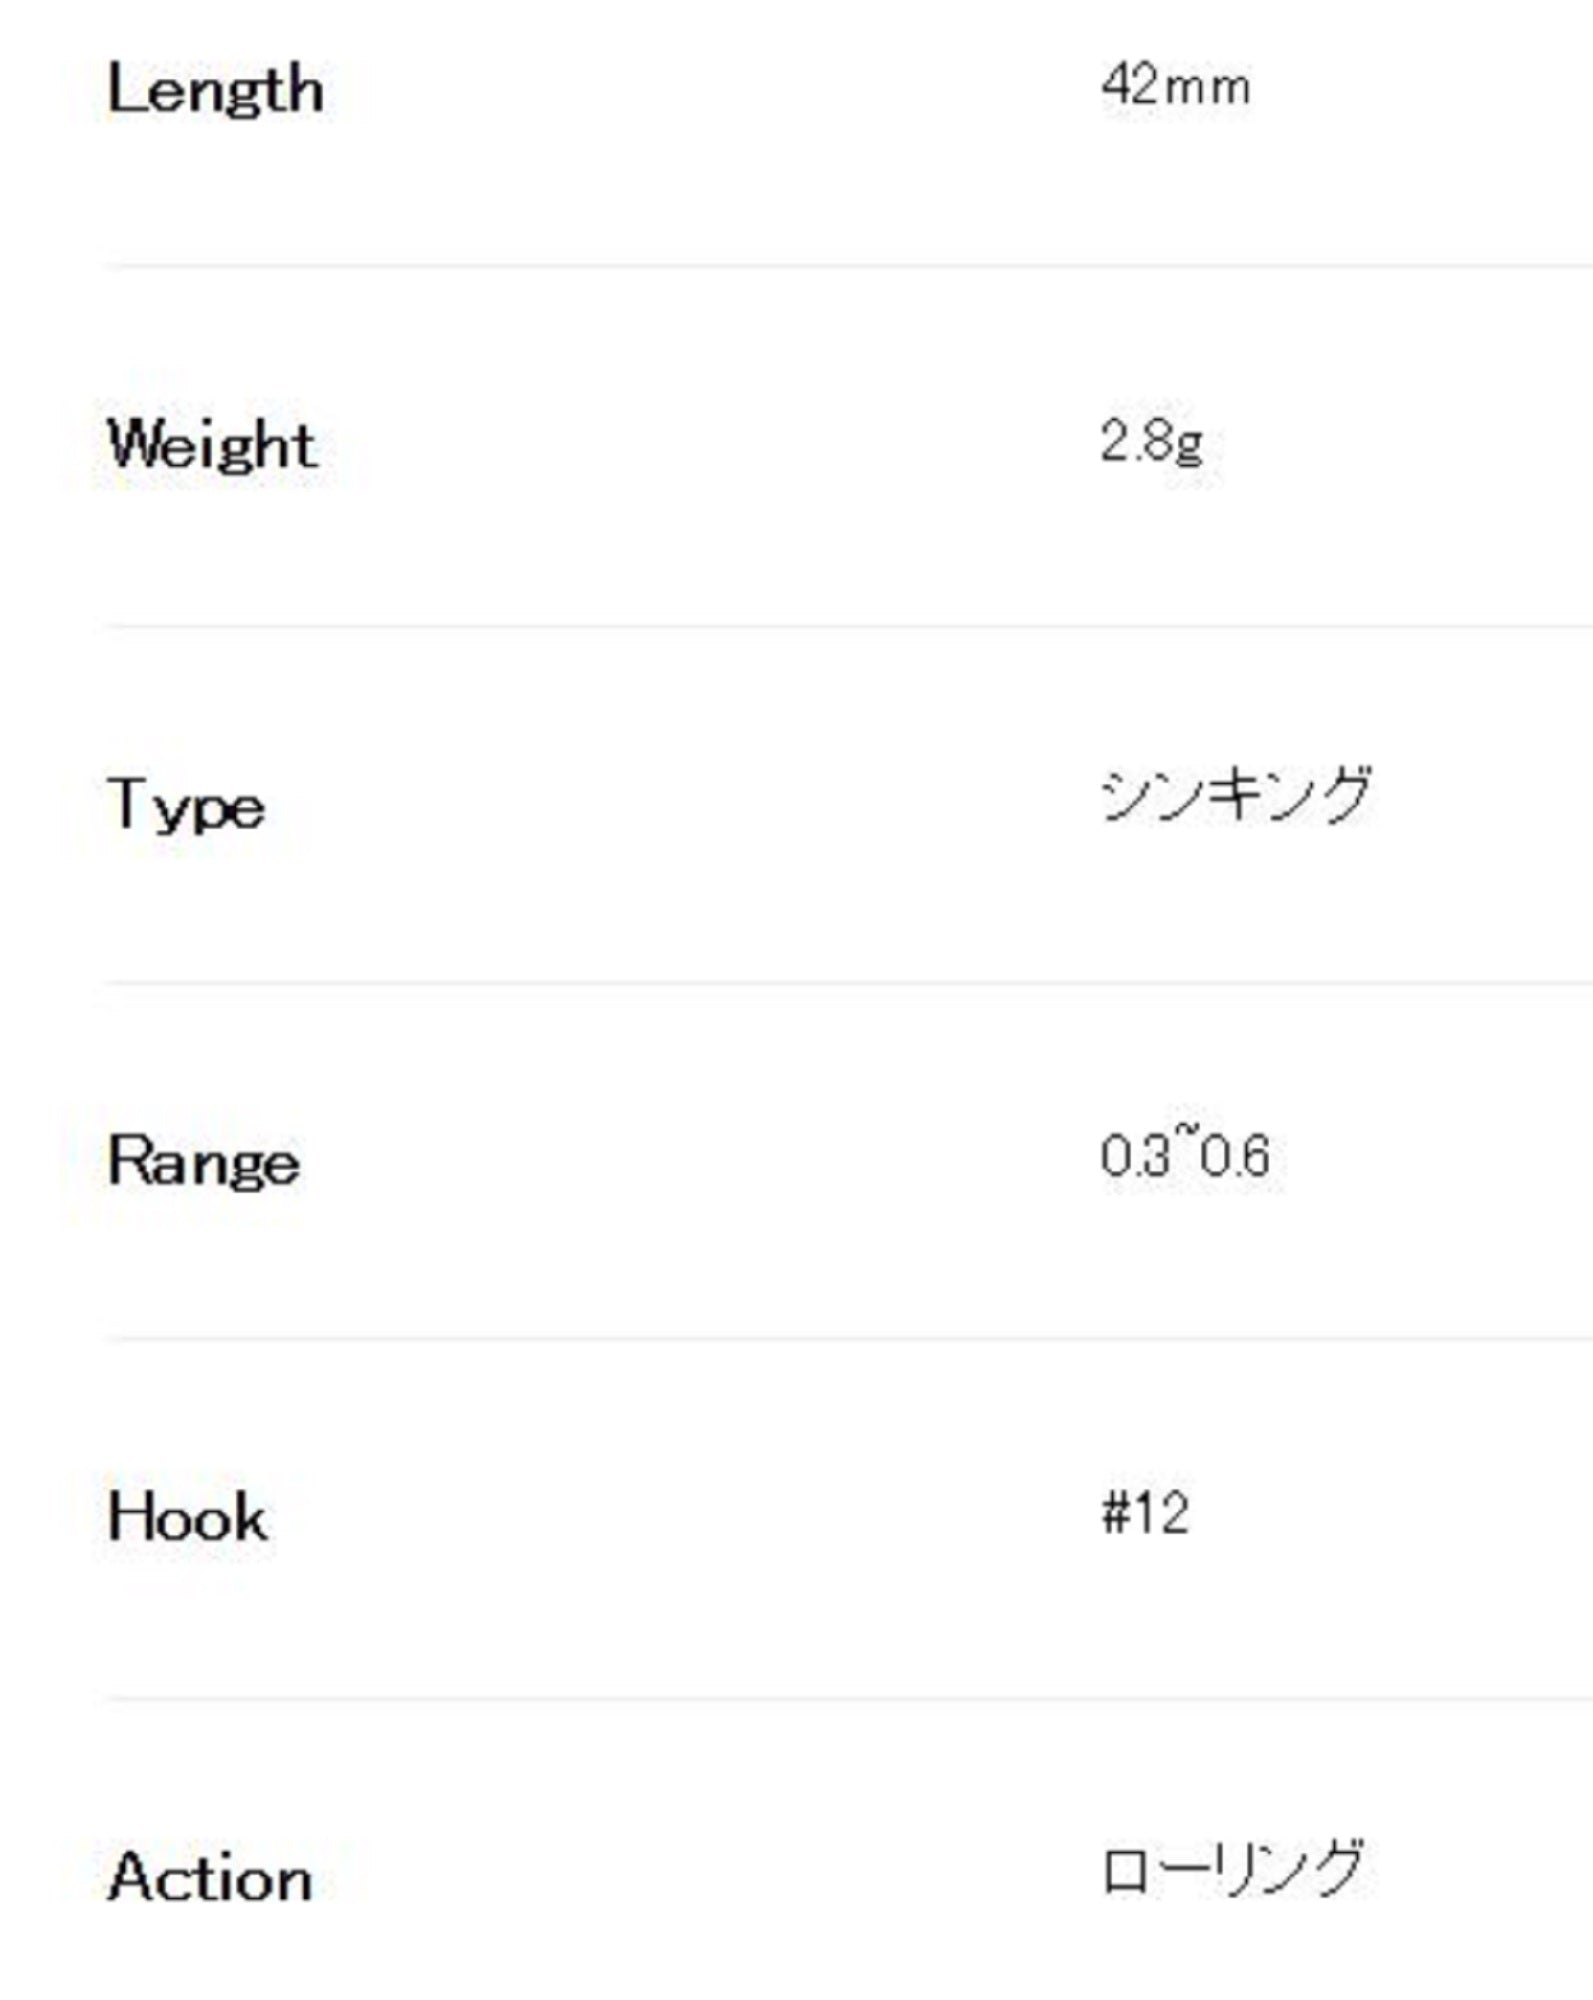Image resolution: width=1593 pixels, height=2000 pixels.
Task: Select the 42mm length value
Action: click(1175, 86)
